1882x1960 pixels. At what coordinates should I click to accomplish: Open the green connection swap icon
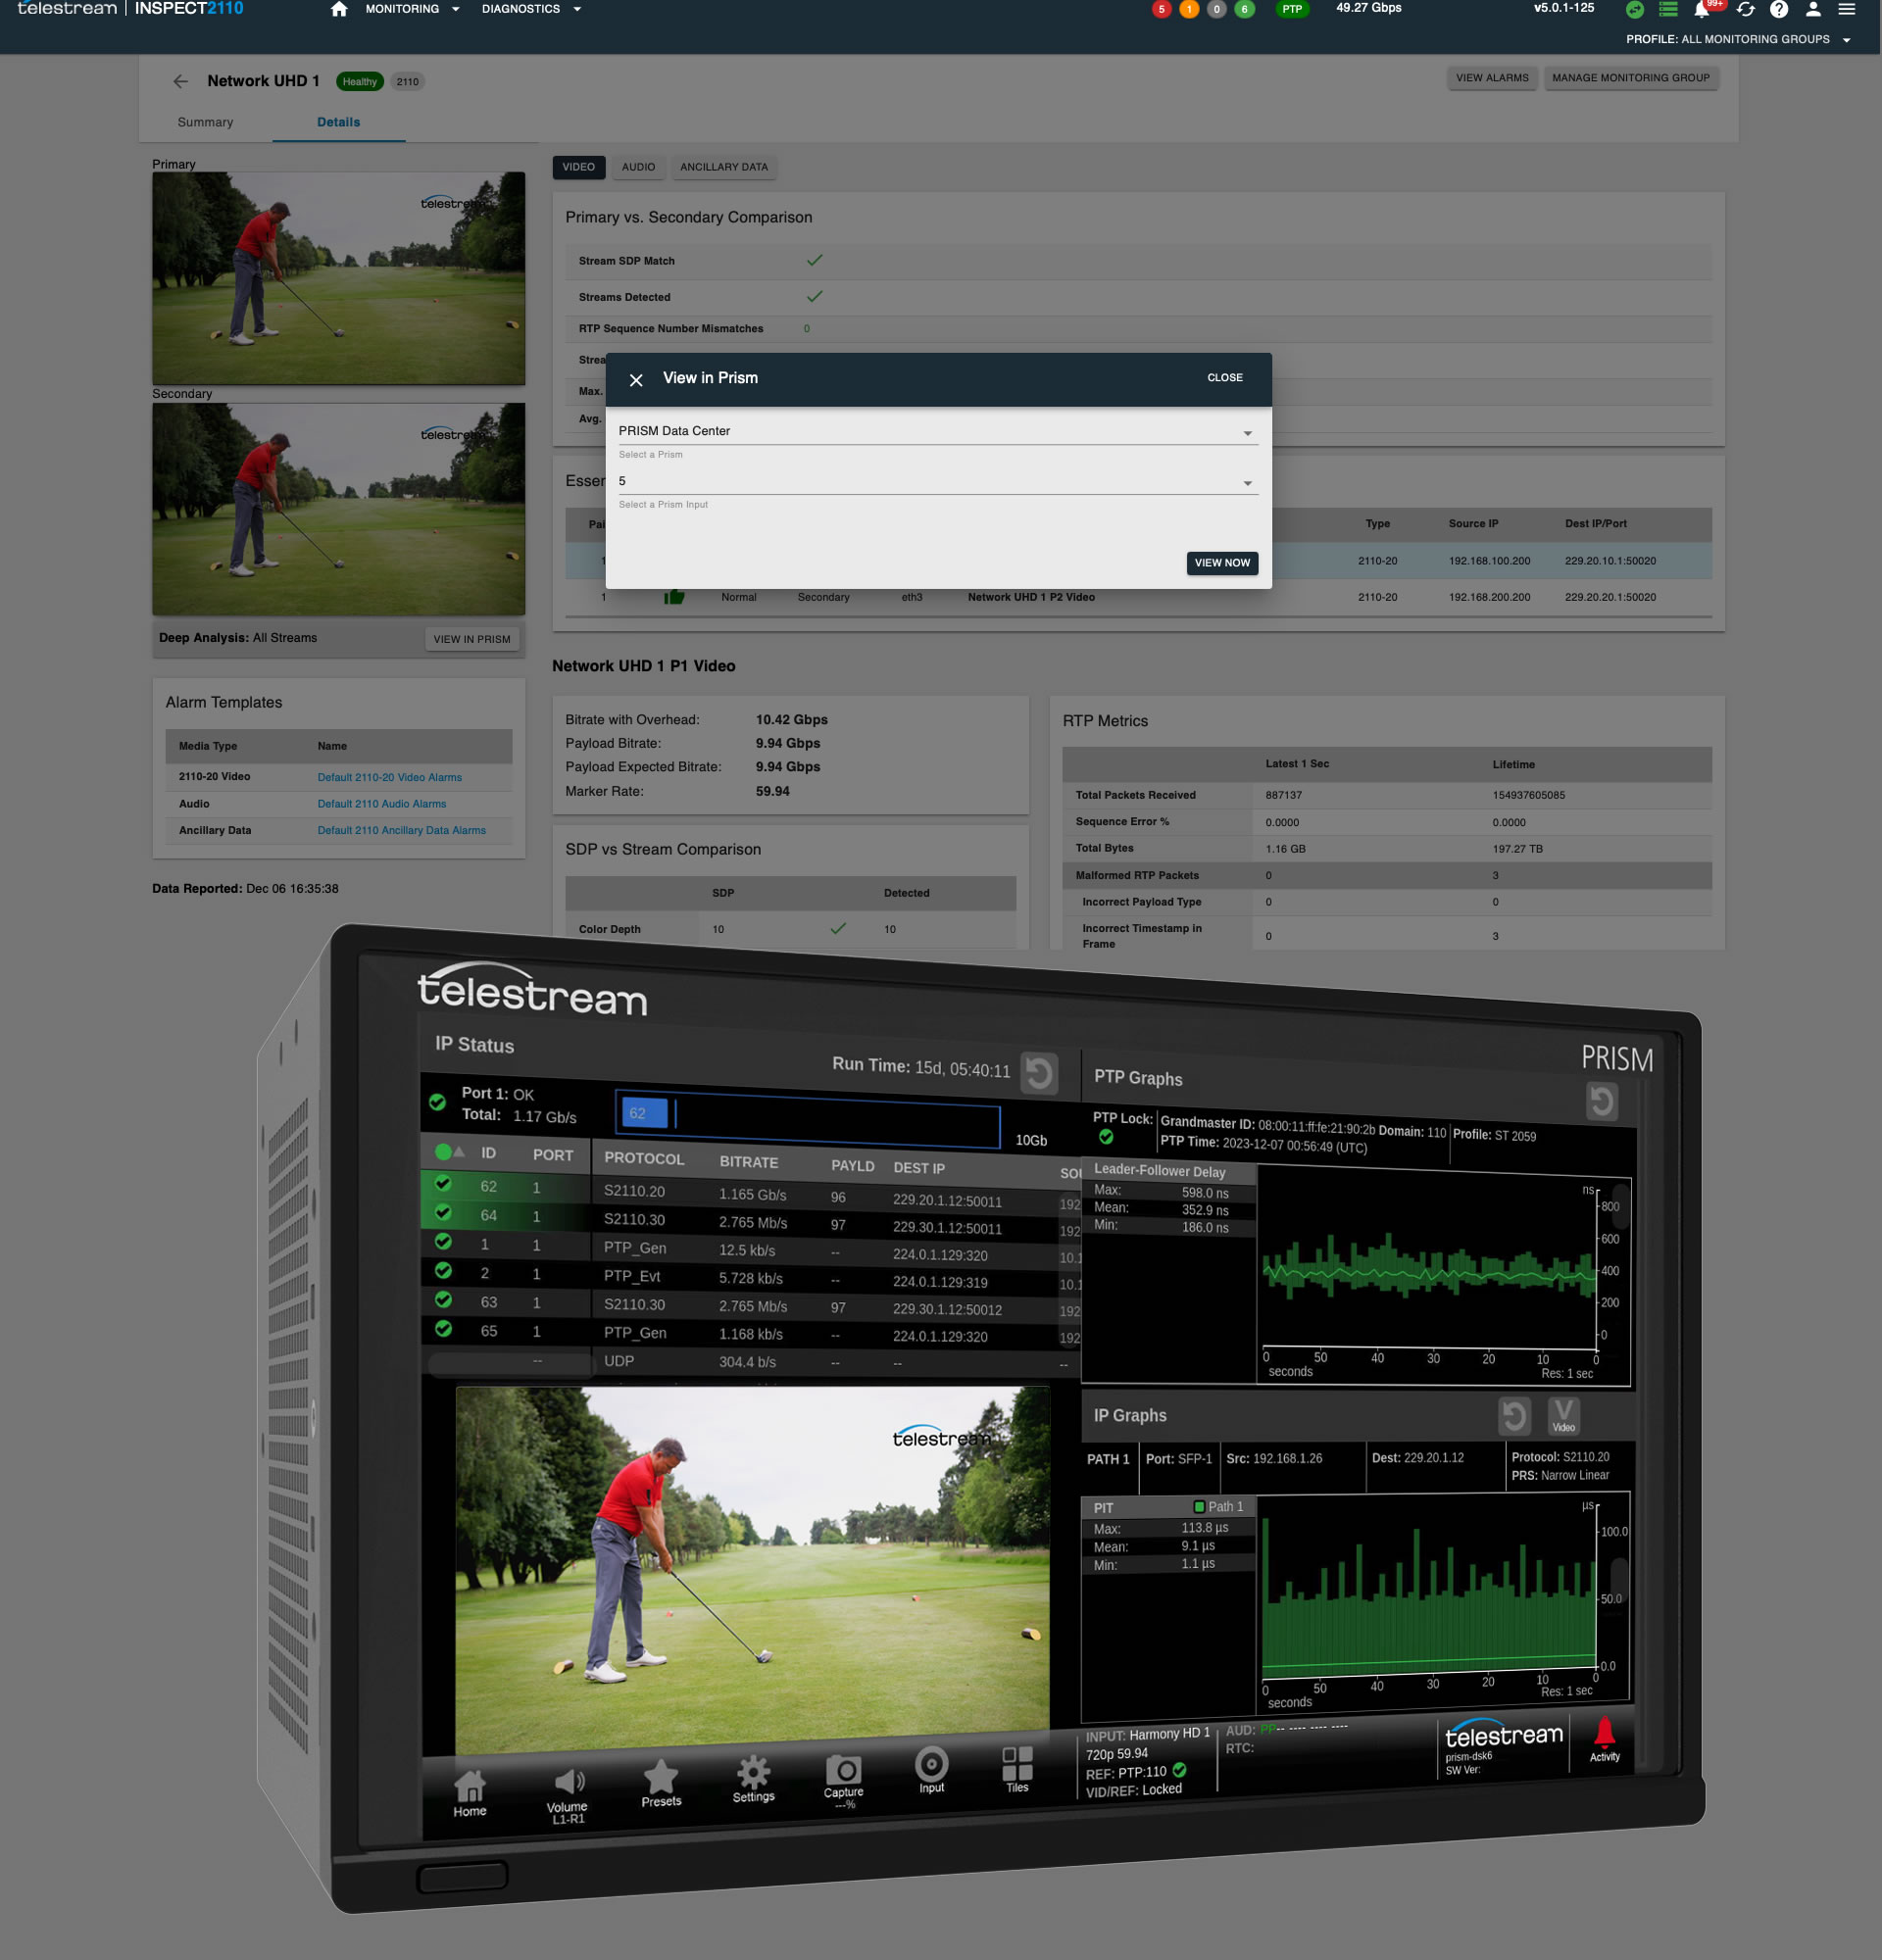(x=1635, y=9)
